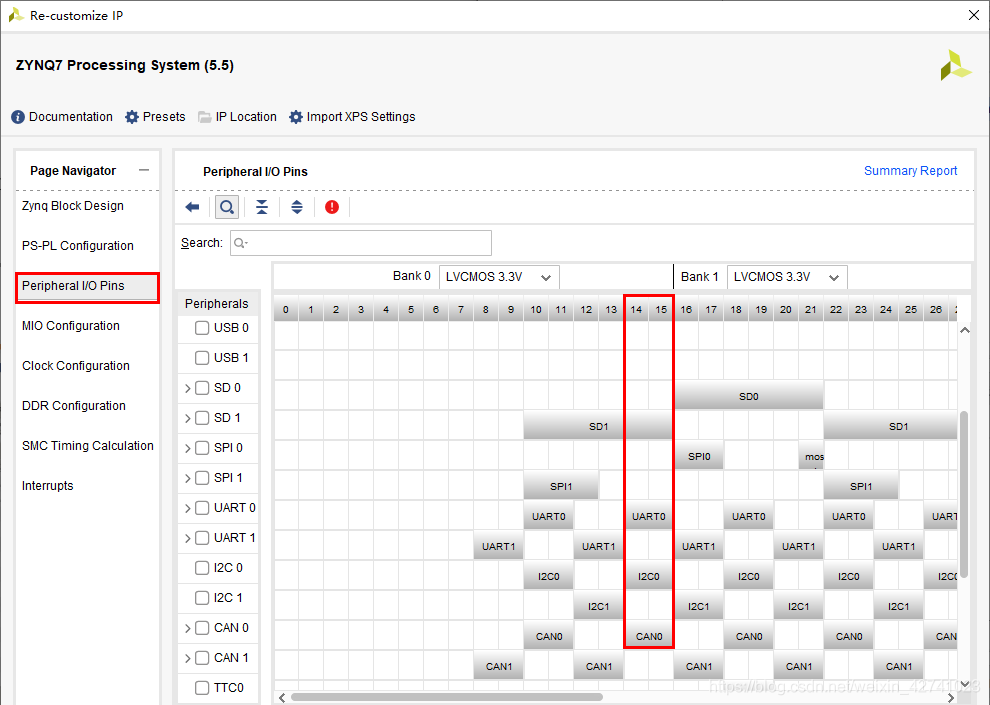
Task: Click vertical scrollbar up arrow
Action: (965, 330)
